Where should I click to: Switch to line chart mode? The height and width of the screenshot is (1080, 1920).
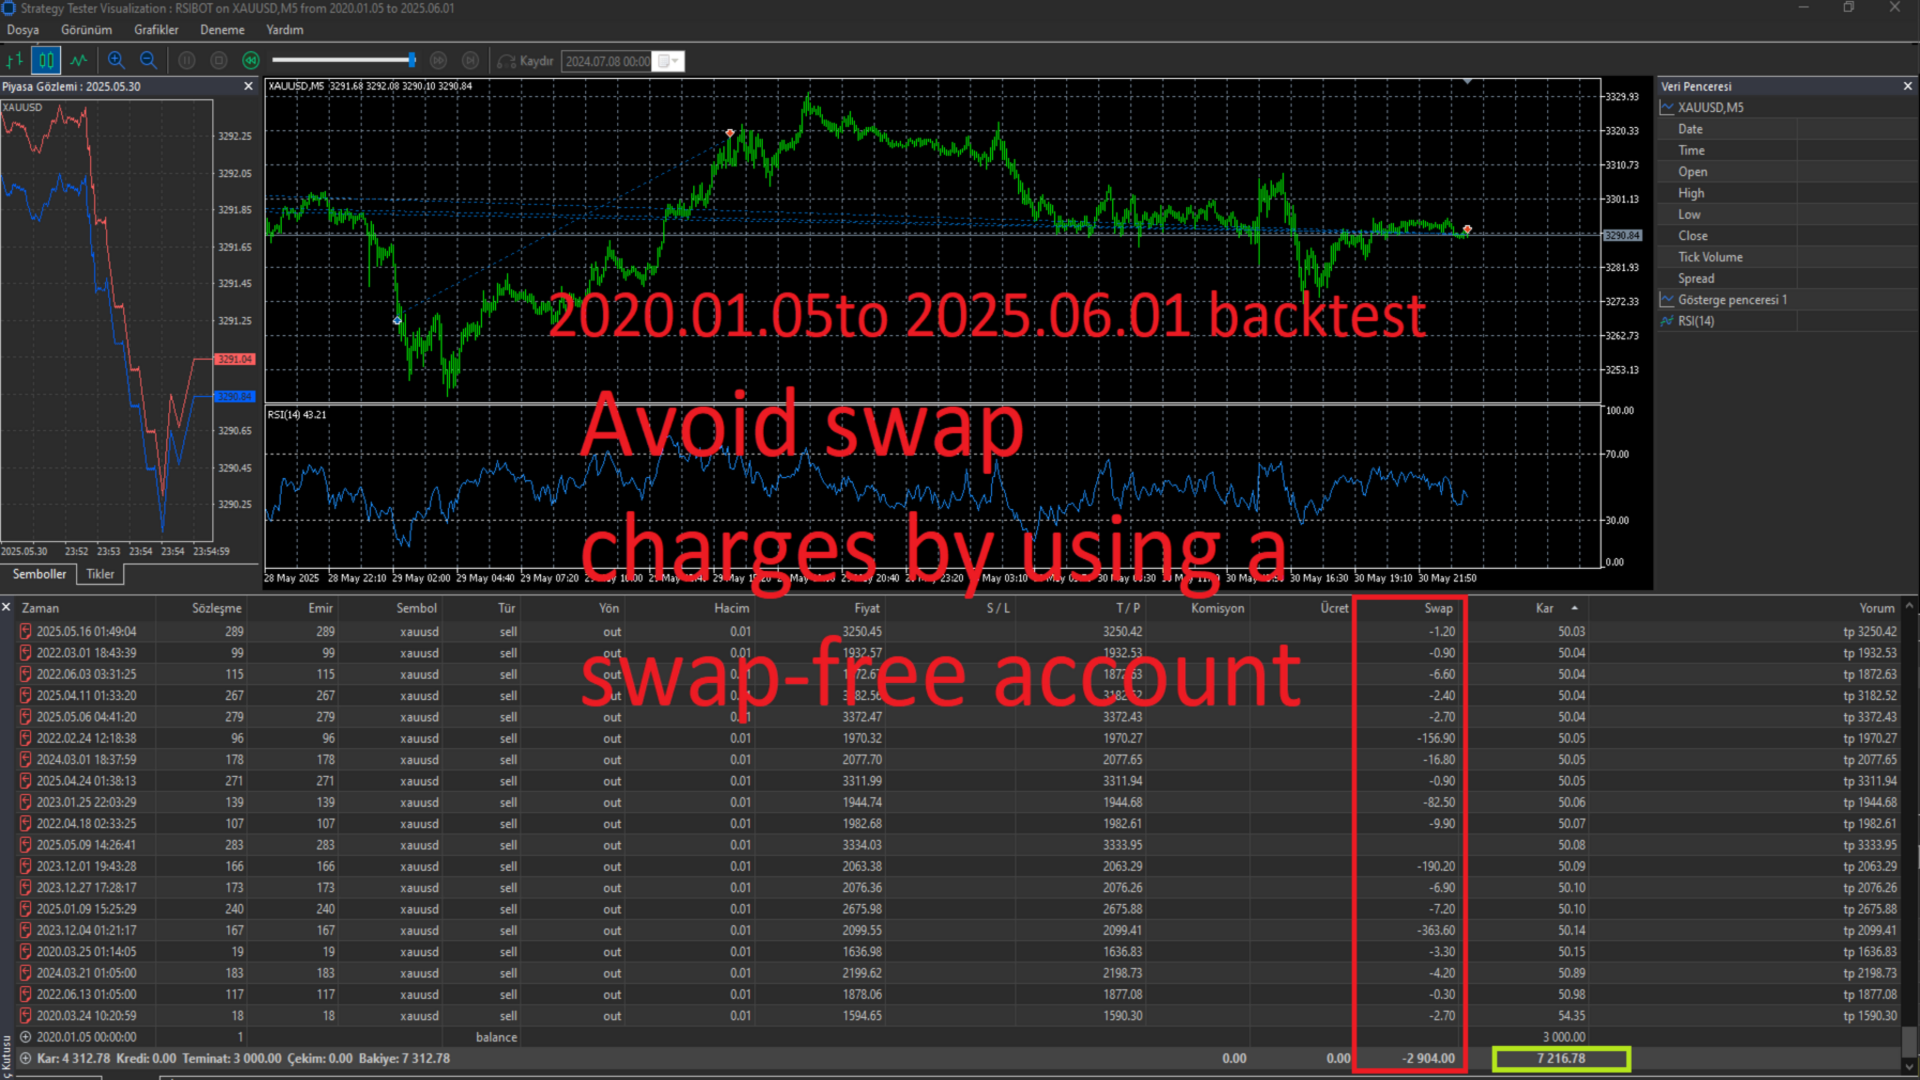point(78,61)
